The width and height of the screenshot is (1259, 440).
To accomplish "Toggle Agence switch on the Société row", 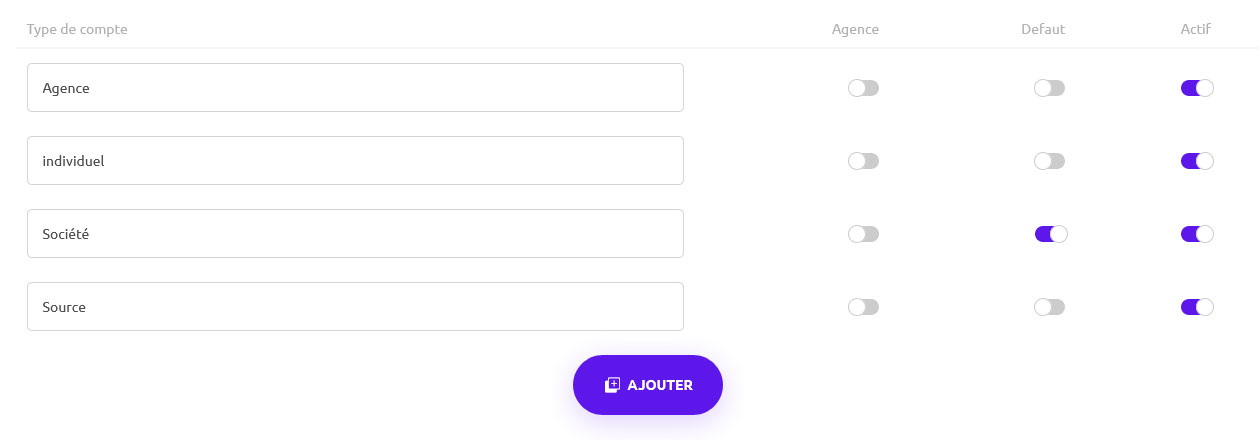I will pos(863,234).
